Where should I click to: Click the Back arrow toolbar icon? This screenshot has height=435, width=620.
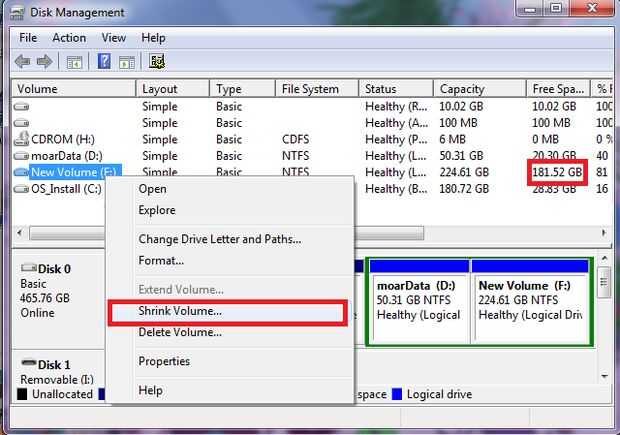point(23,62)
